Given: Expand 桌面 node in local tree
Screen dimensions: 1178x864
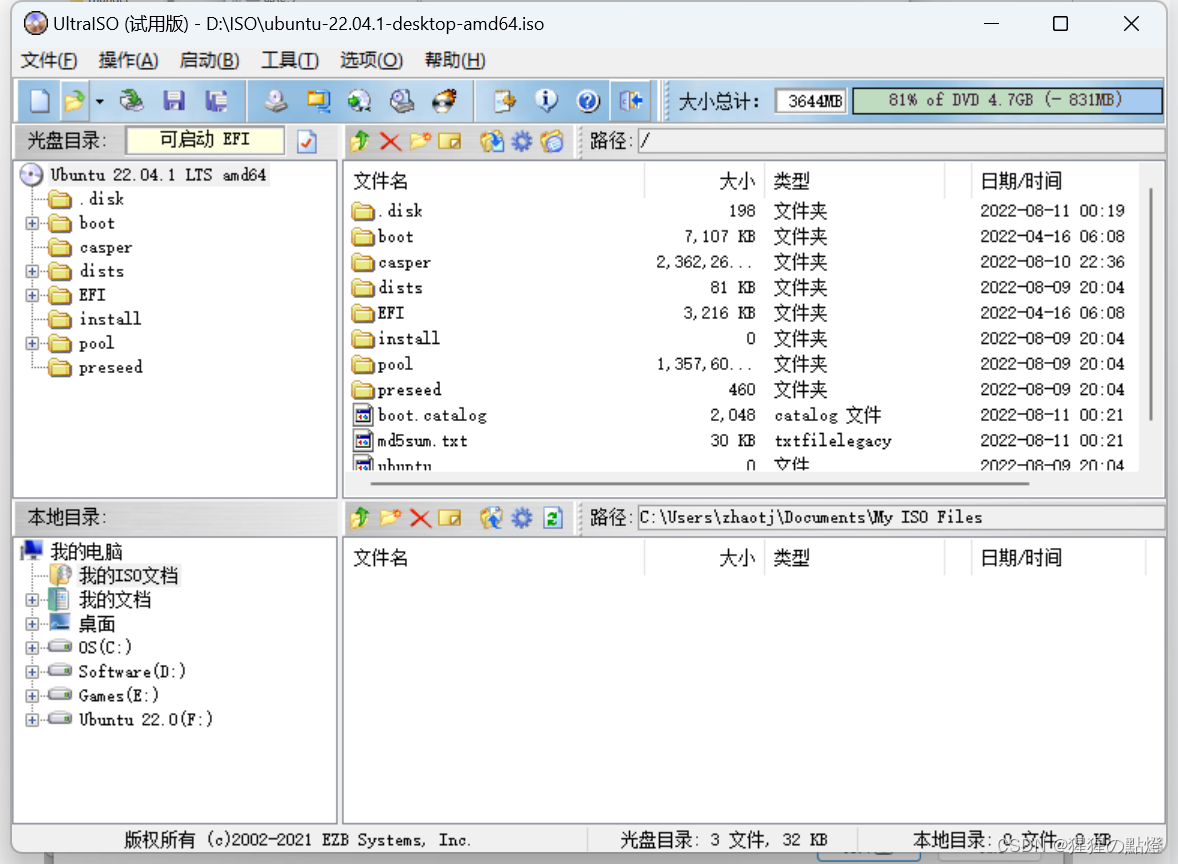Looking at the screenshot, I should pyautogui.click(x=32, y=624).
